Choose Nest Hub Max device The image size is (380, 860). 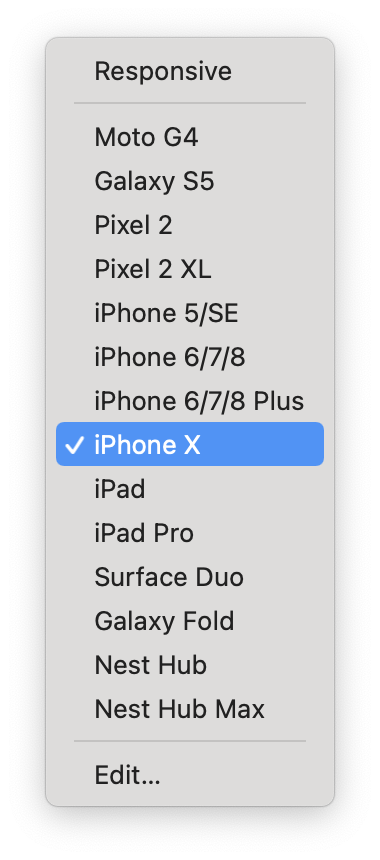tap(190, 708)
